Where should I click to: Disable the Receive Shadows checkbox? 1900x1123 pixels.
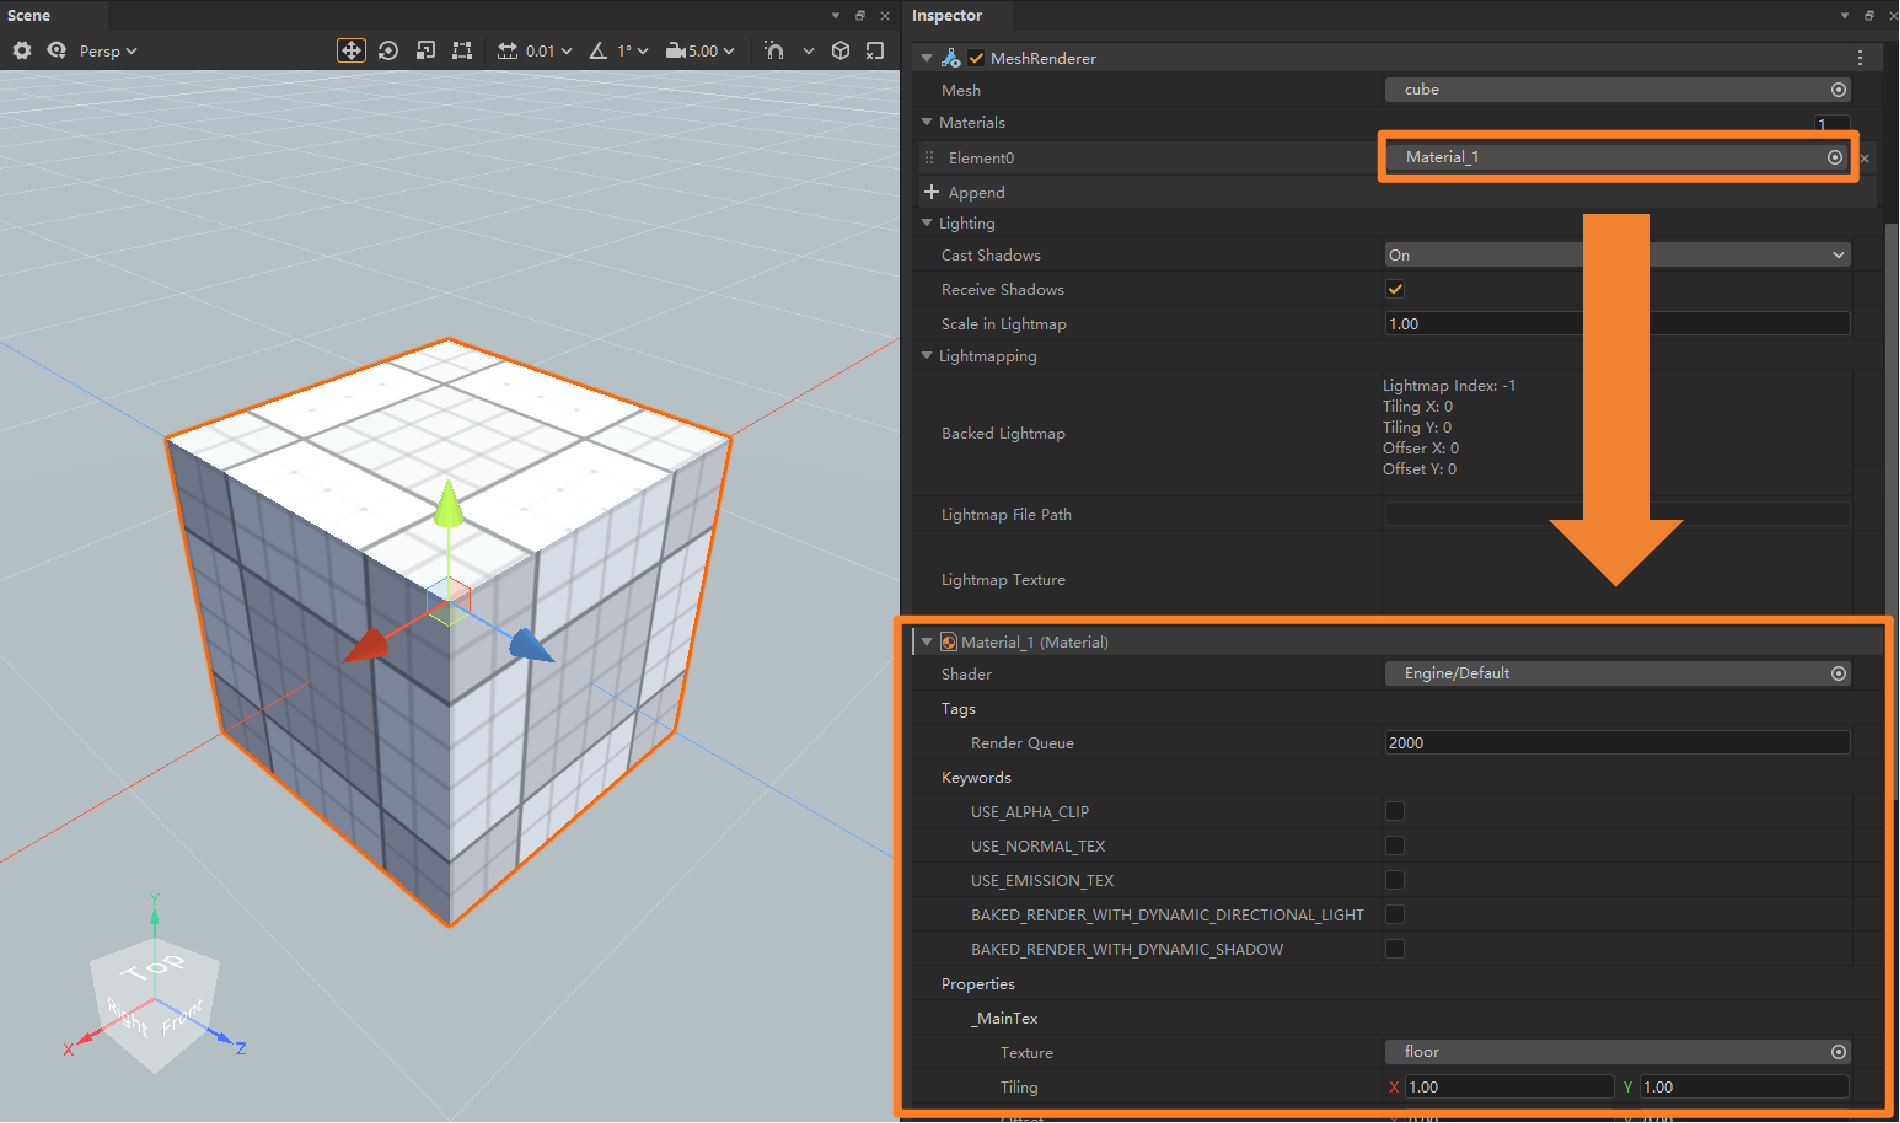point(1394,289)
